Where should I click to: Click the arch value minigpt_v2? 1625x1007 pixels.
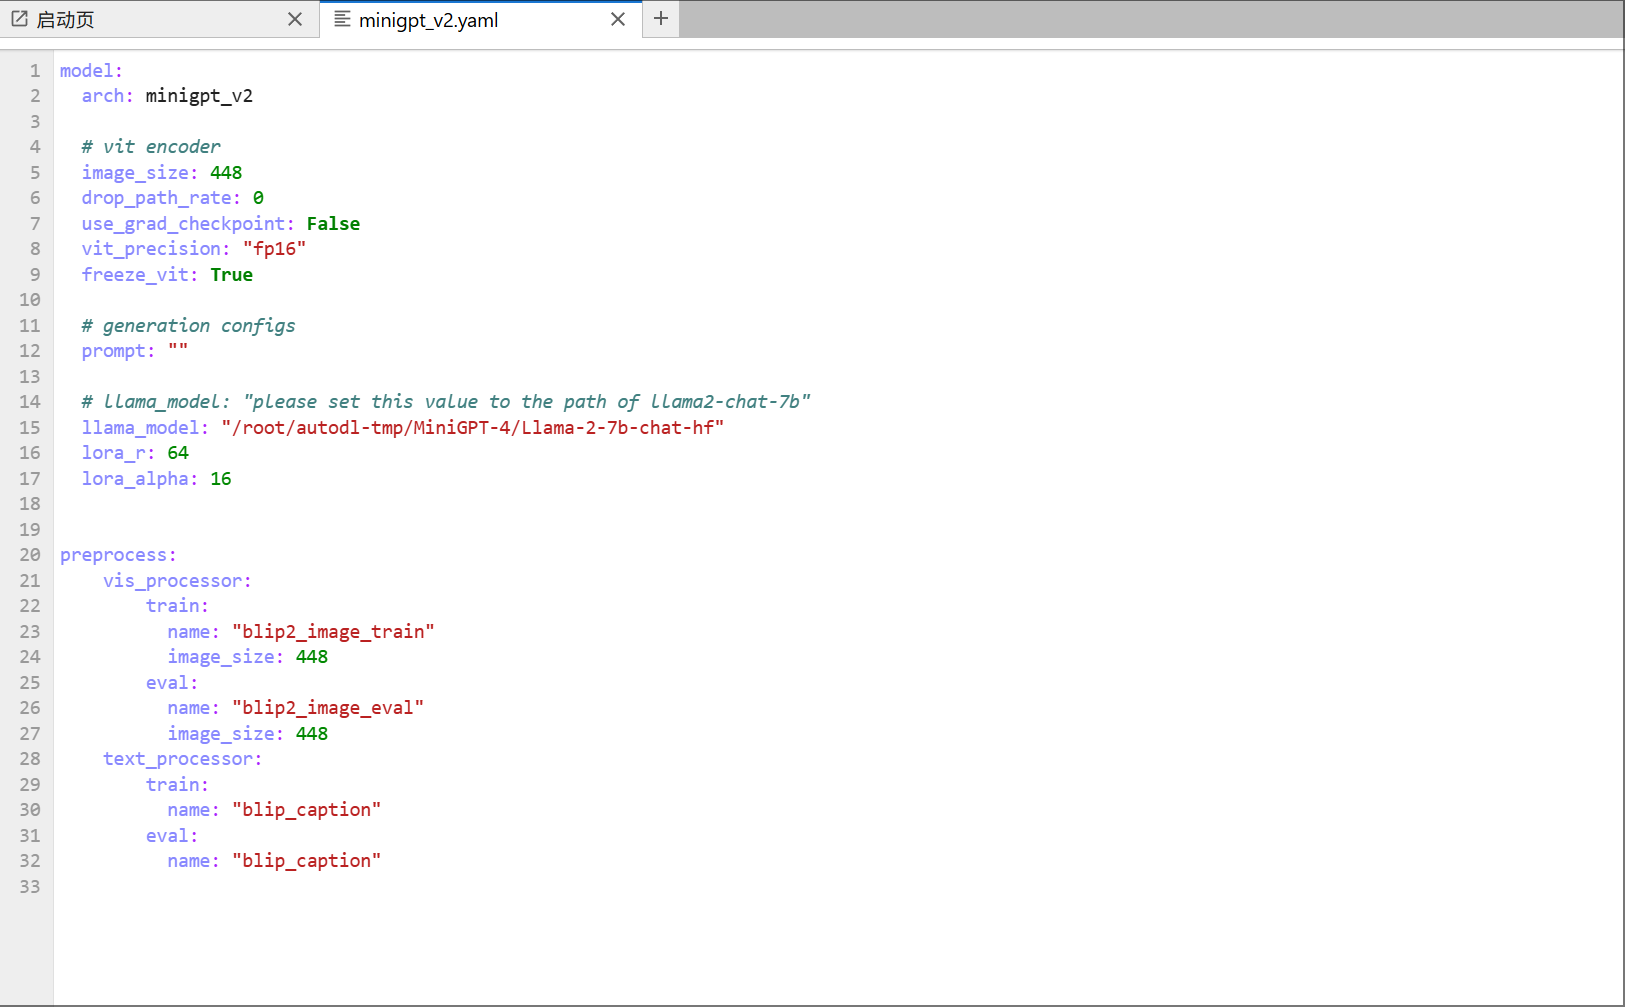199,96
